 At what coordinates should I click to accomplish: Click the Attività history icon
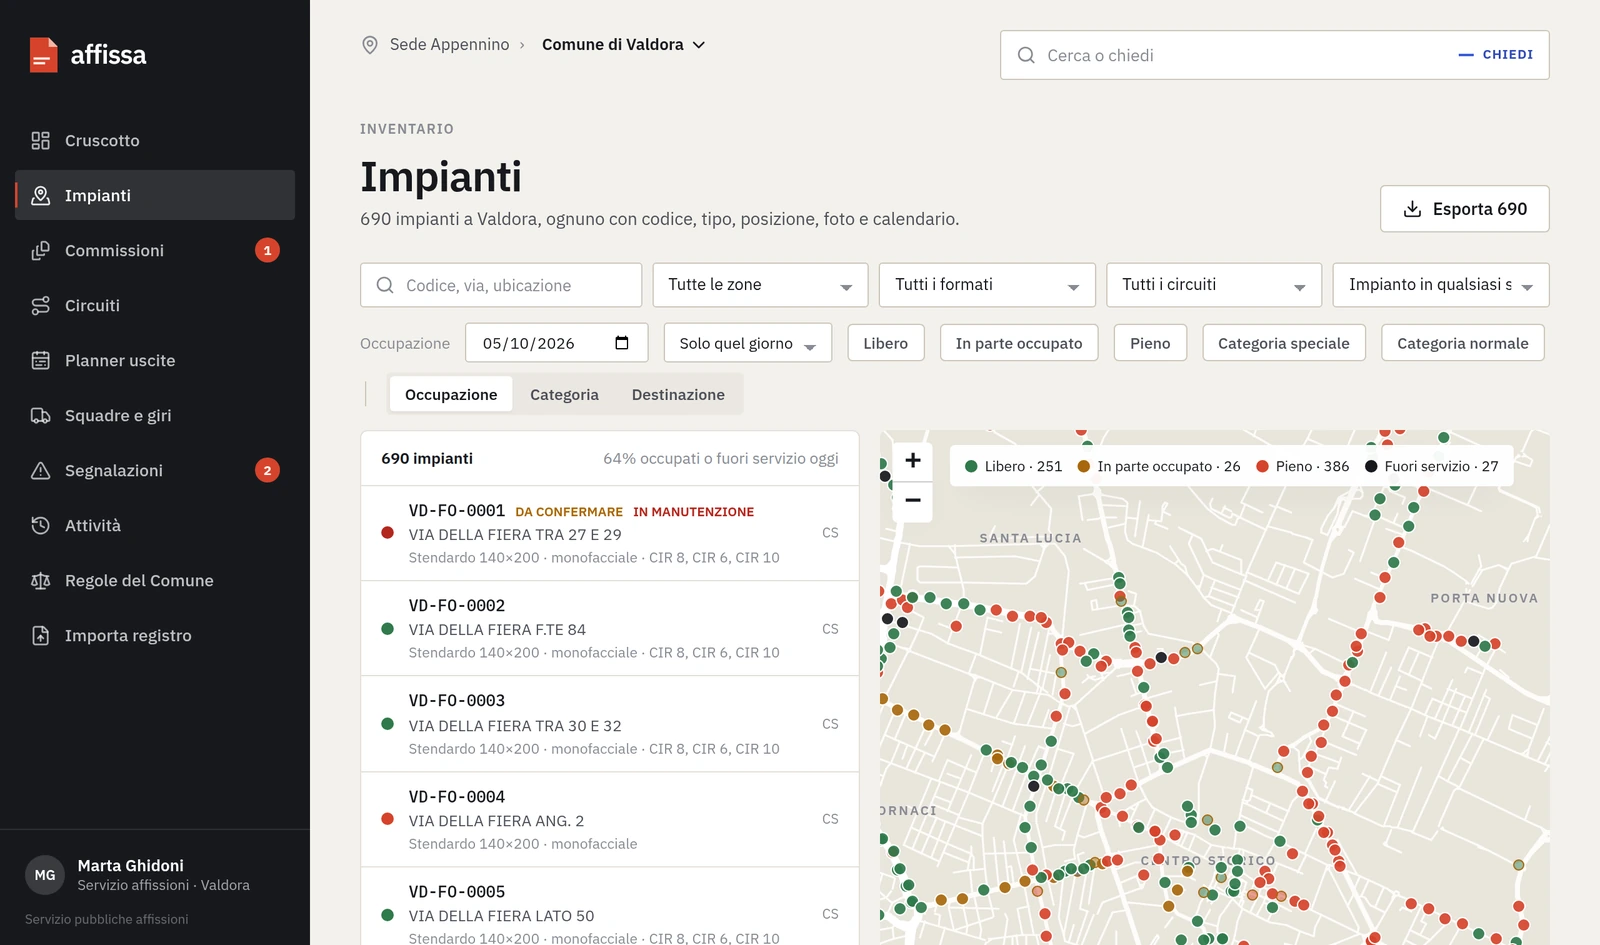pos(40,526)
